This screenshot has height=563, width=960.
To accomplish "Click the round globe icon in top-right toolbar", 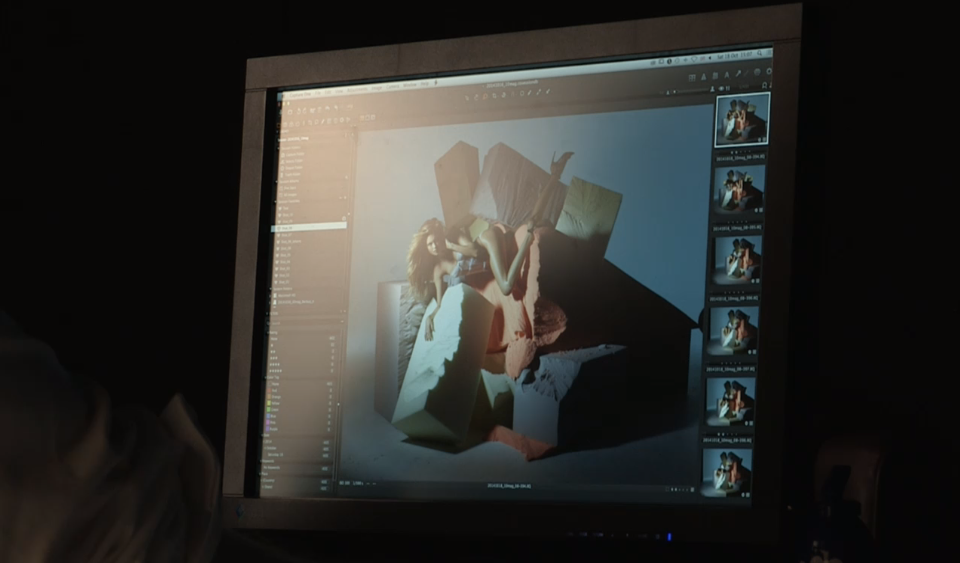I will 757,72.
